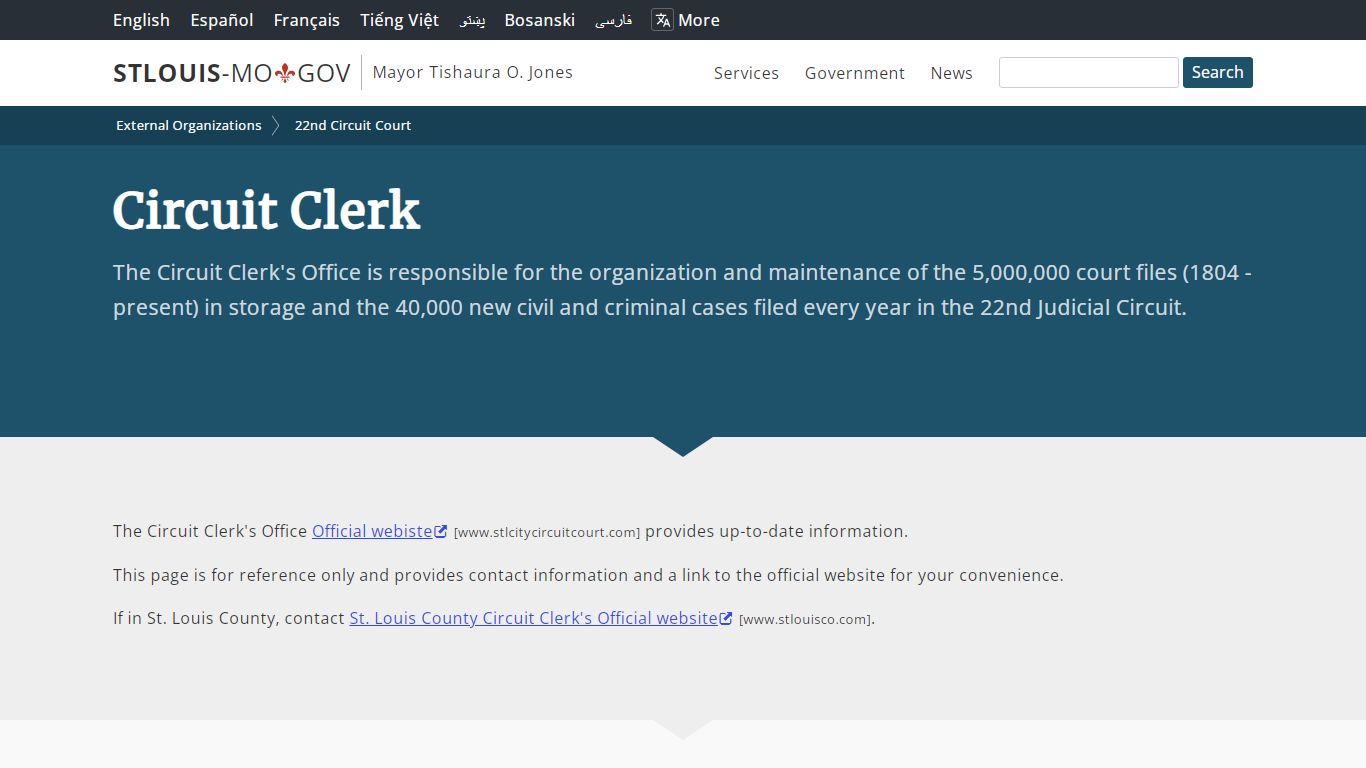Open the Government menu
Image resolution: width=1366 pixels, height=768 pixels.
coord(855,73)
